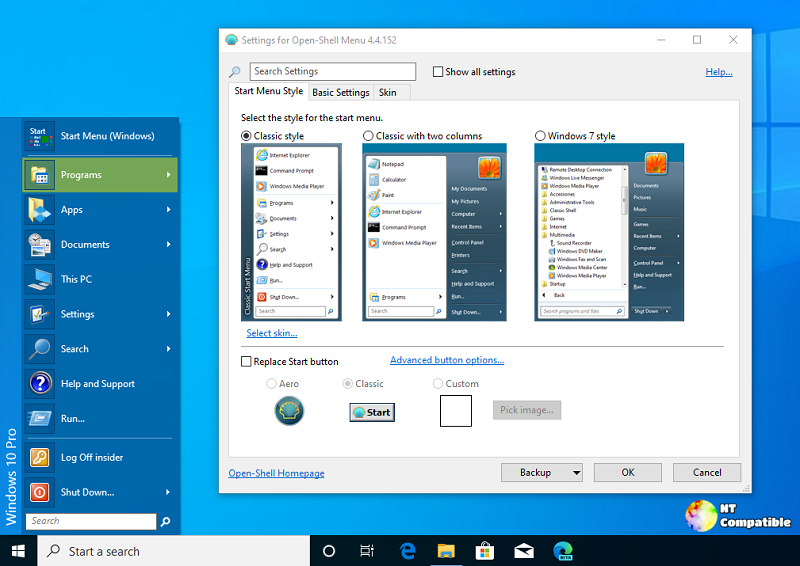This screenshot has height=566, width=800.
Task: Check the Replace Start button option
Action: pyautogui.click(x=247, y=362)
